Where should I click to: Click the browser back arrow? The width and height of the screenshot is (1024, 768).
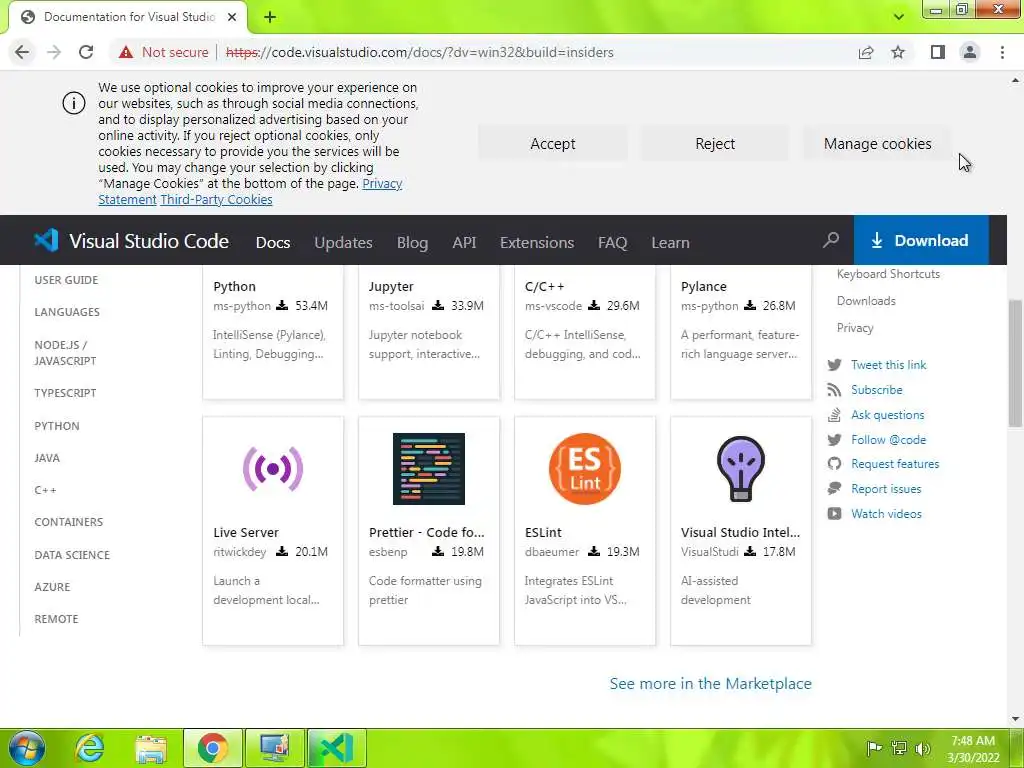tap(22, 52)
